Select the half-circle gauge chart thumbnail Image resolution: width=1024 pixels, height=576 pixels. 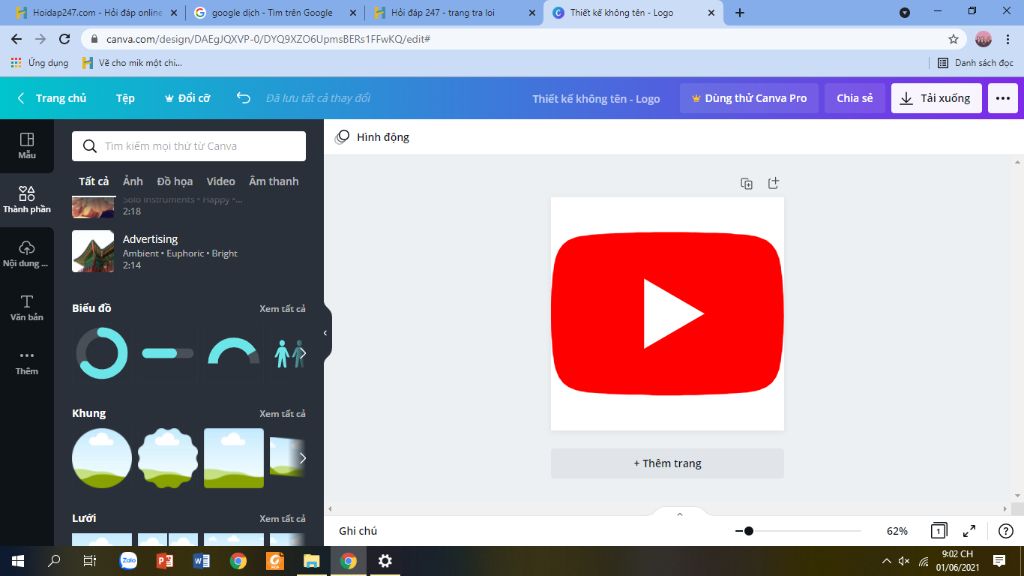(x=233, y=351)
